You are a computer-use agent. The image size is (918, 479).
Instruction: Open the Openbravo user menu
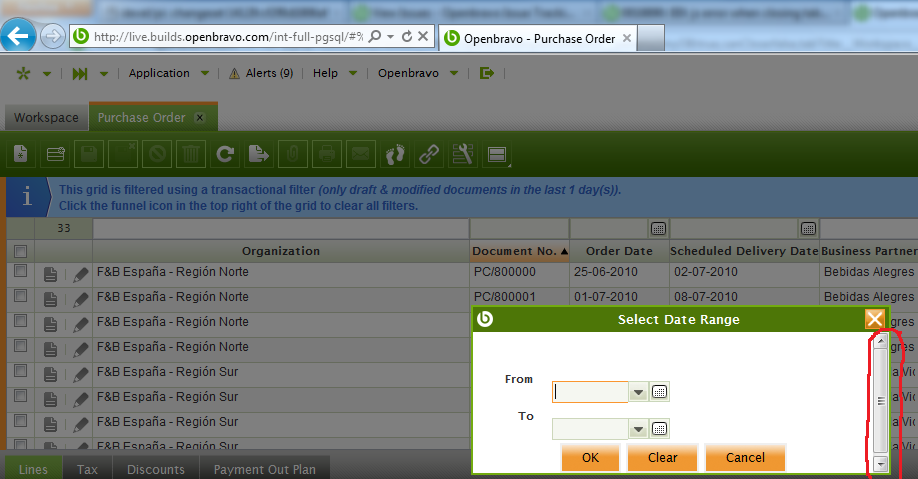click(x=408, y=73)
